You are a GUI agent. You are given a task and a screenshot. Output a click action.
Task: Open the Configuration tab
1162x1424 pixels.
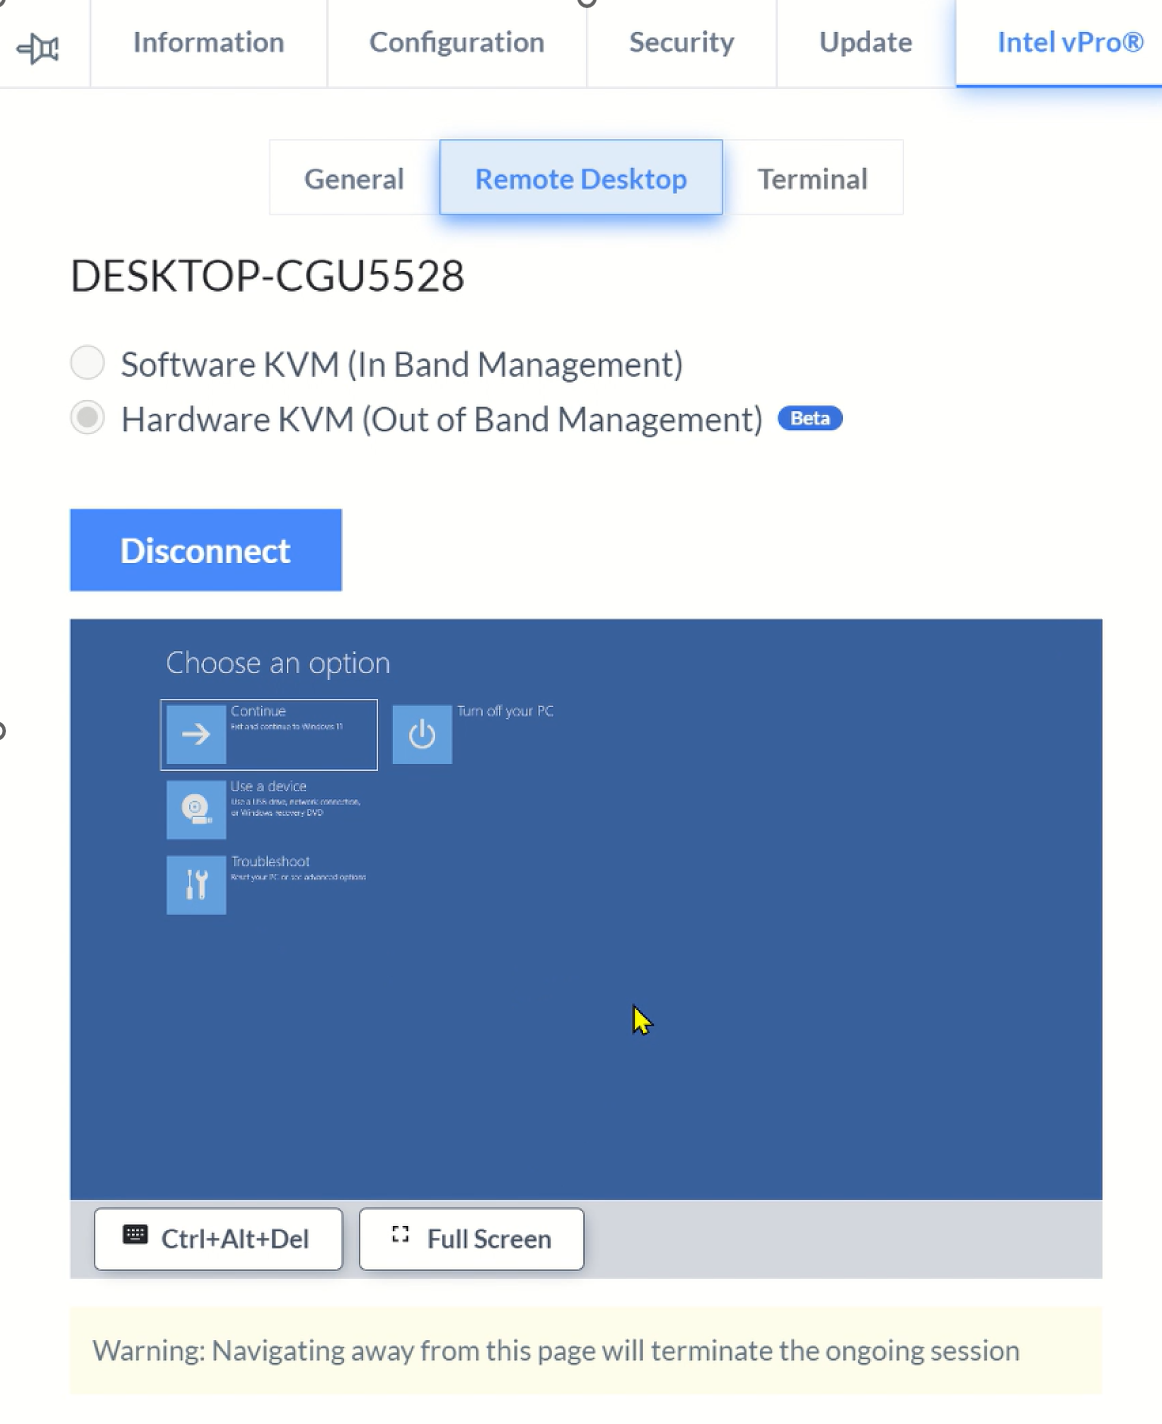click(x=457, y=42)
